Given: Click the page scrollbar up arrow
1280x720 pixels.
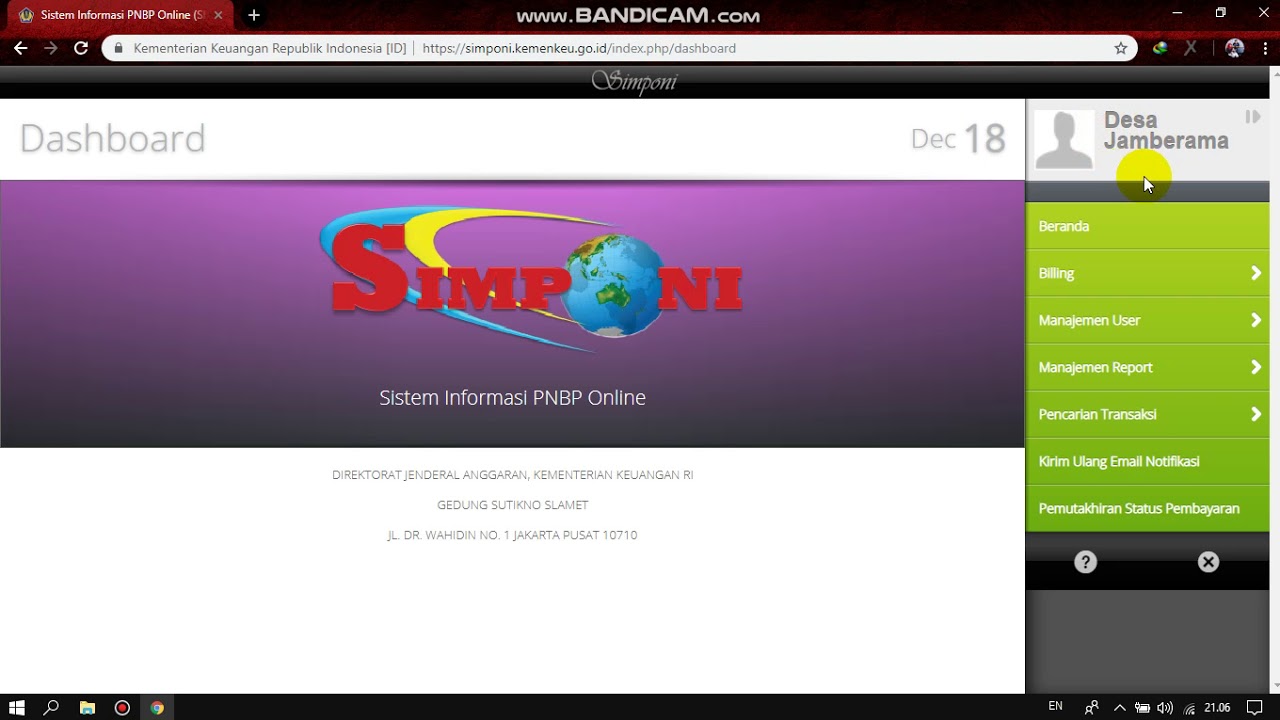Looking at the screenshot, I should [1274, 73].
